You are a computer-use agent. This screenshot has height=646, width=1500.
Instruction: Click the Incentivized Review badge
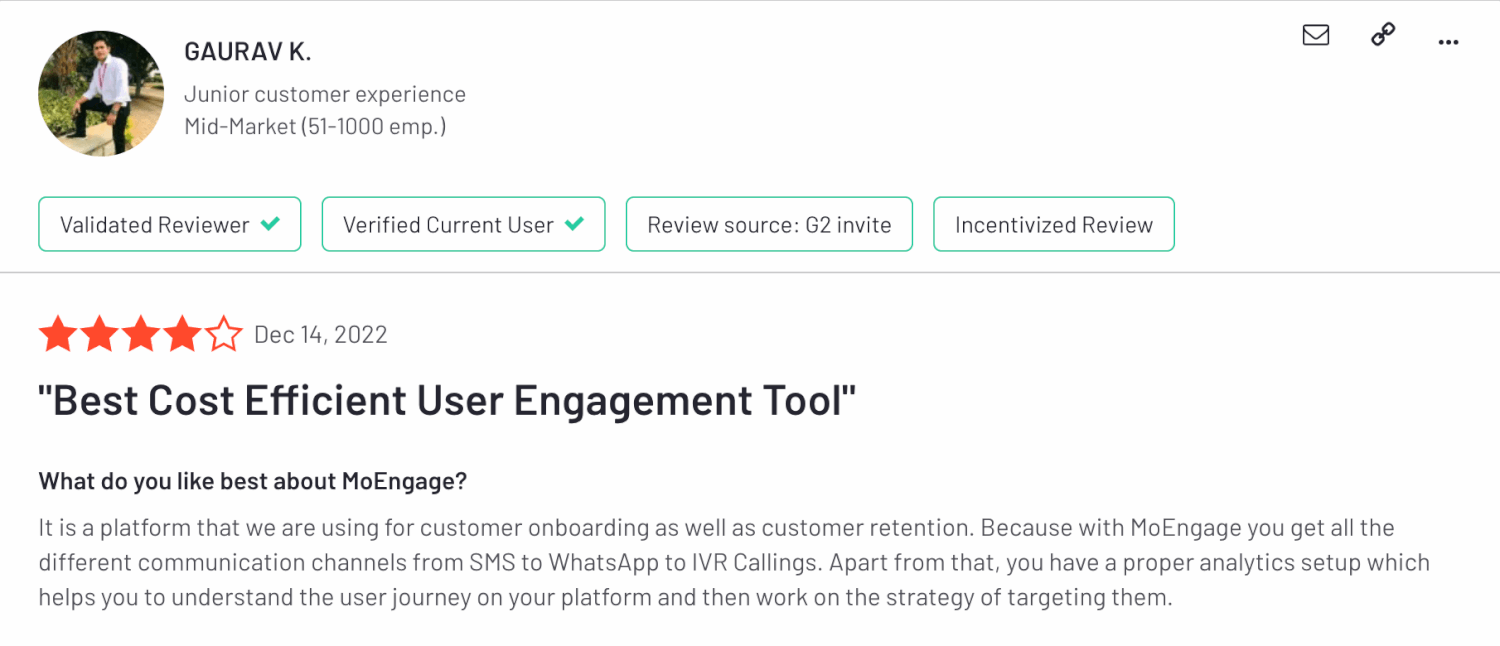pyautogui.click(x=1053, y=224)
